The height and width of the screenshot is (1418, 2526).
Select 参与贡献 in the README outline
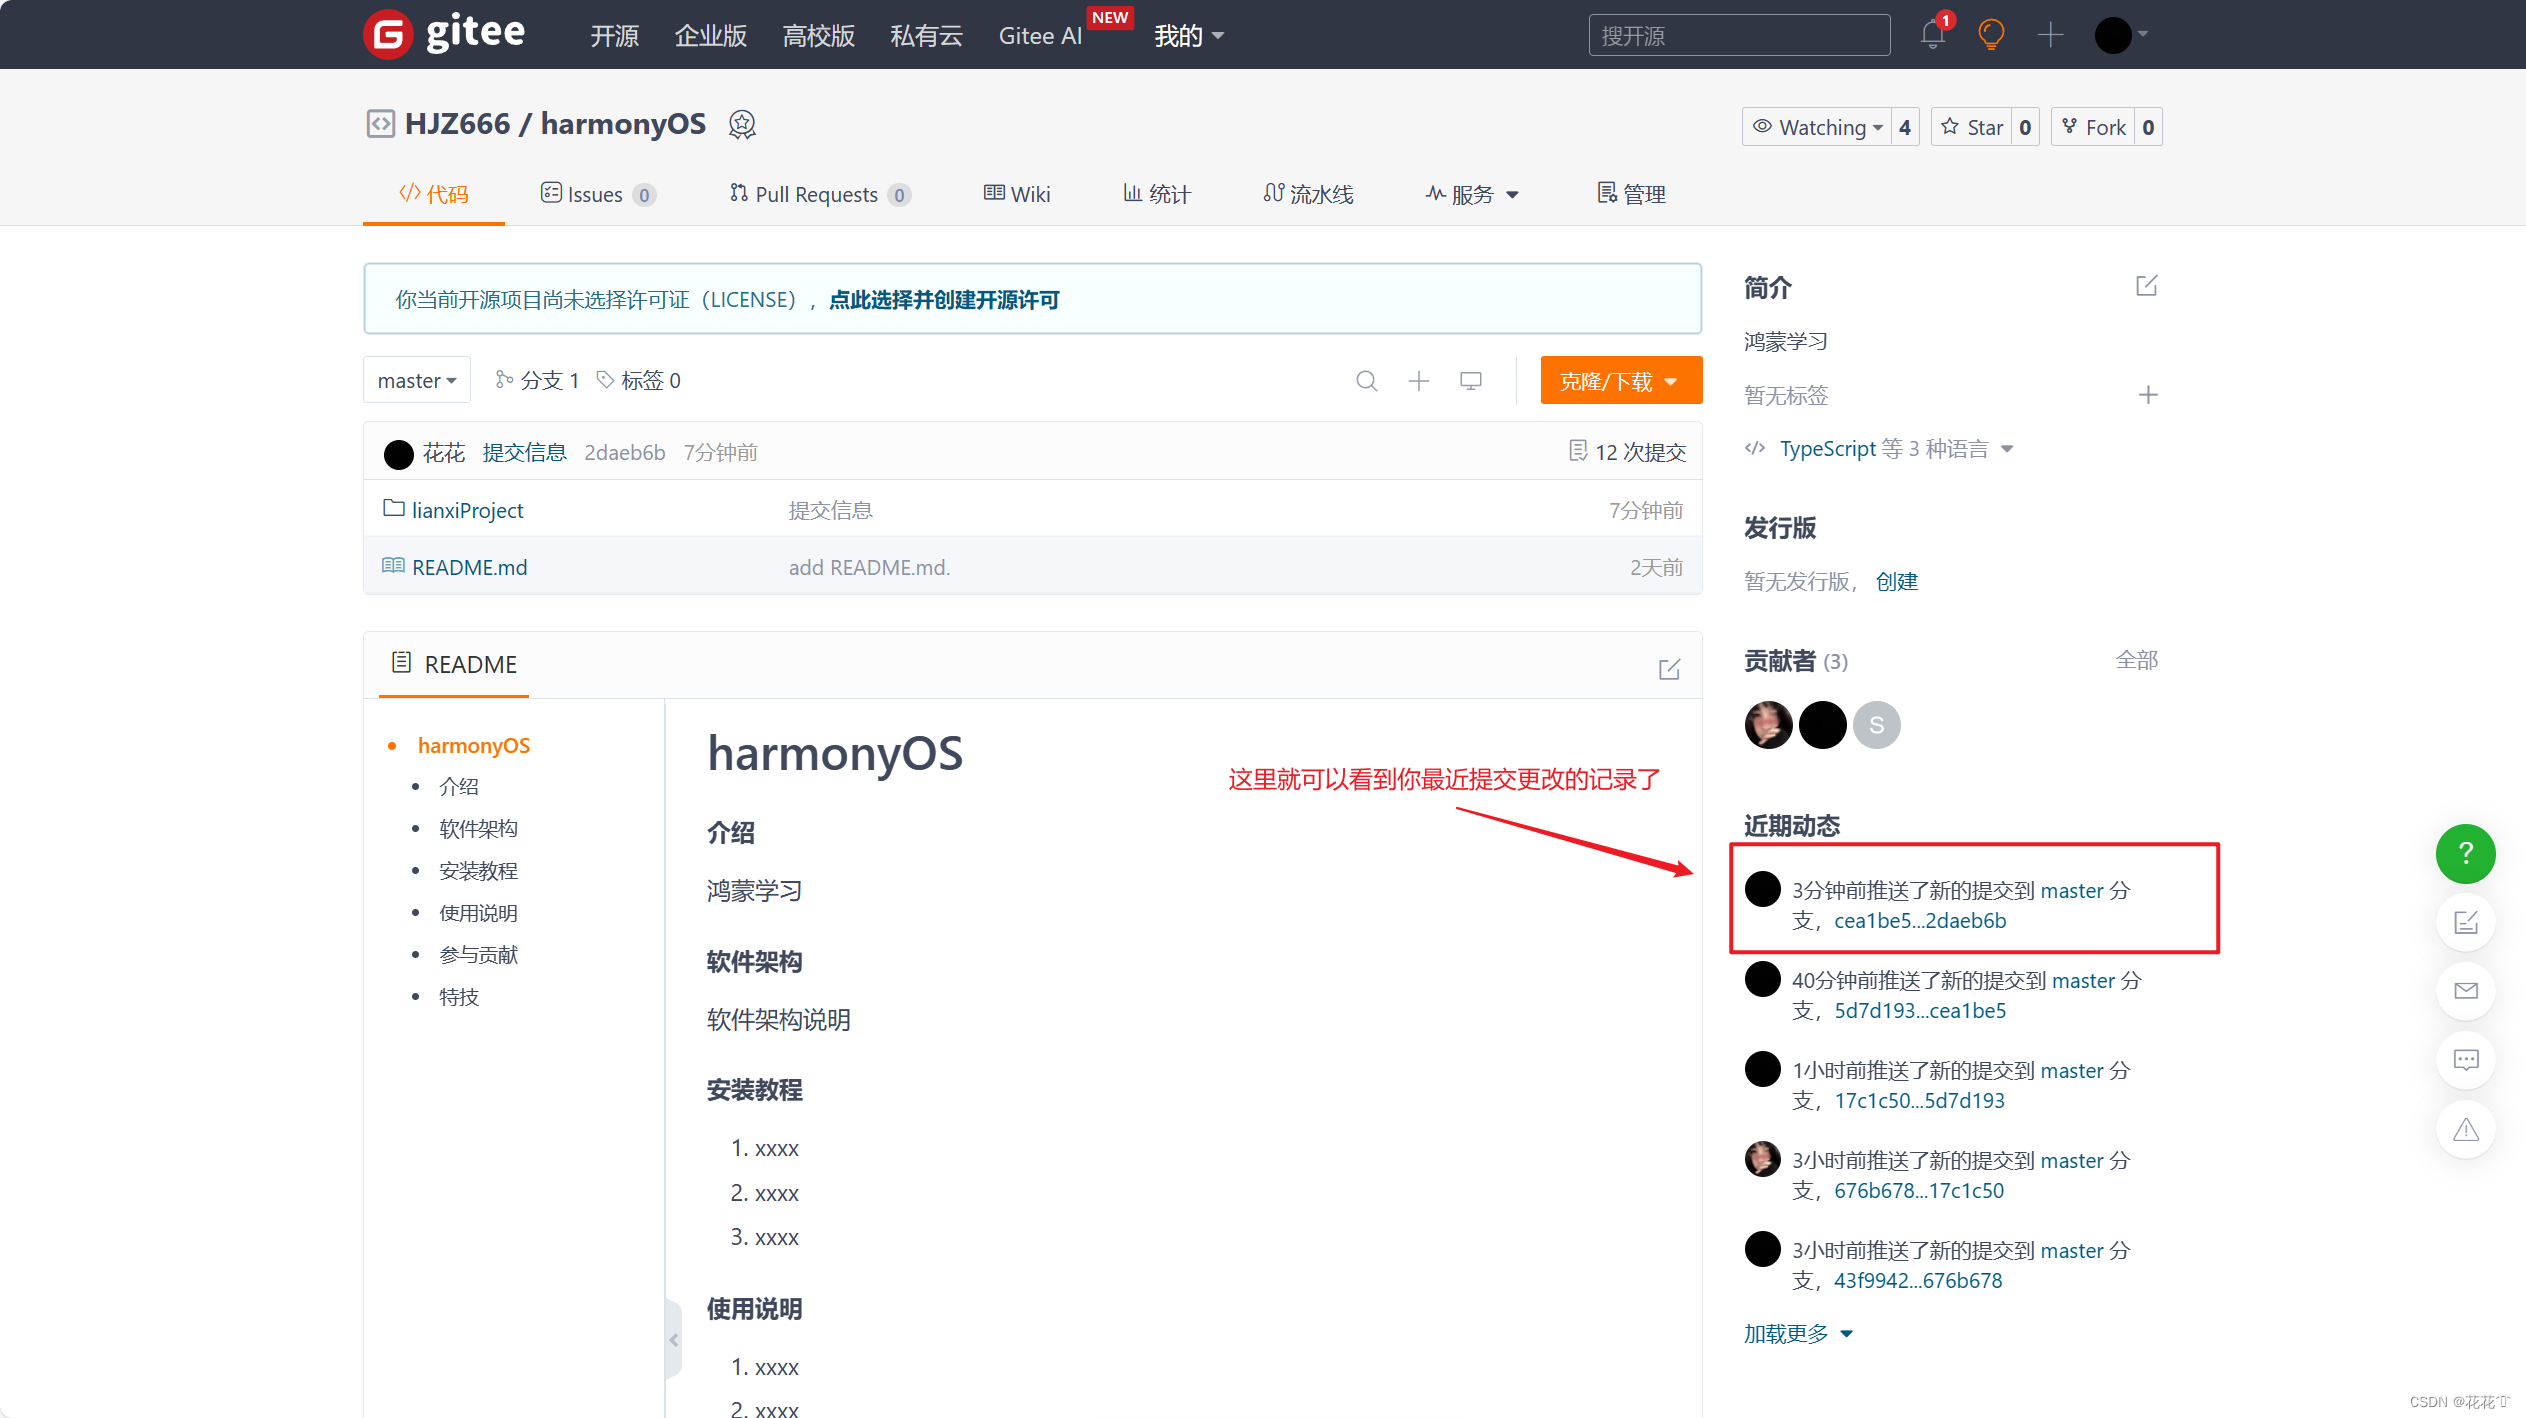478,955
